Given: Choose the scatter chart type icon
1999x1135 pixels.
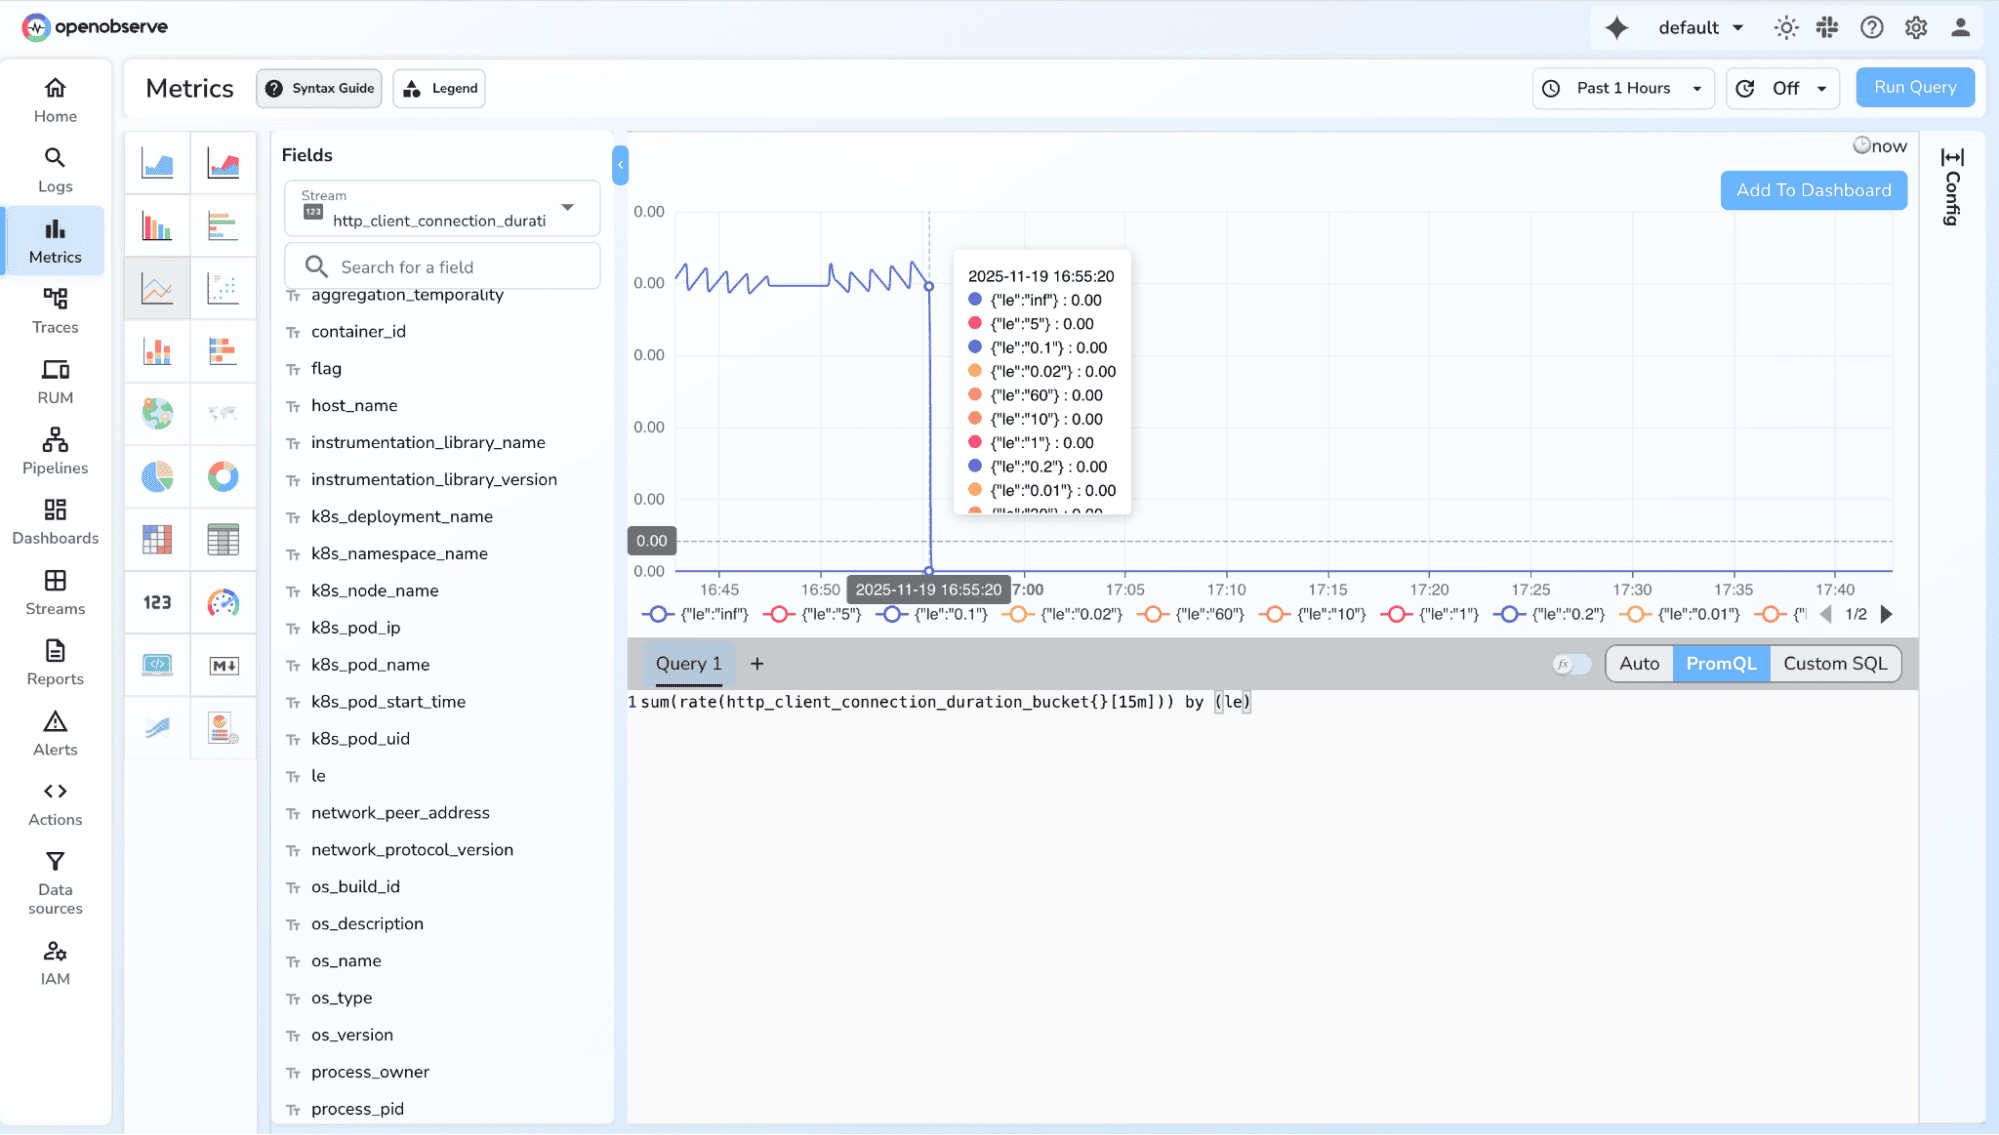Looking at the screenshot, I should 223,289.
